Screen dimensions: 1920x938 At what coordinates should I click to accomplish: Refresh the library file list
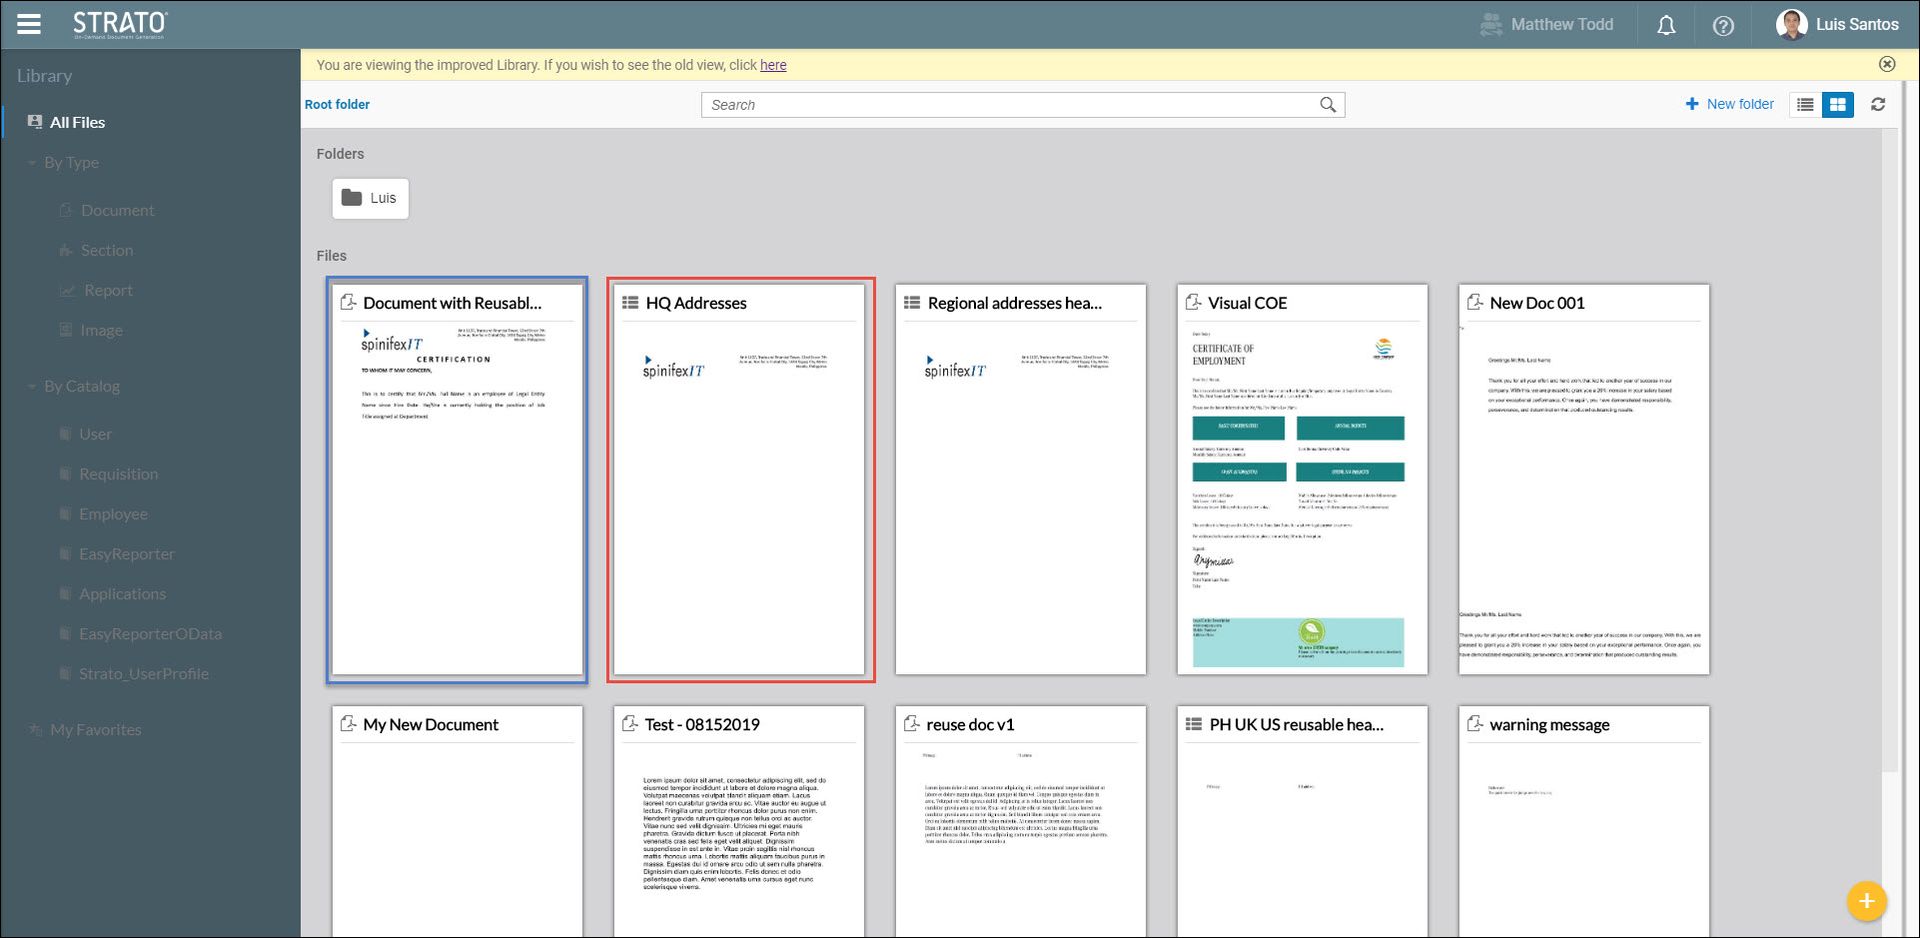[1878, 105]
